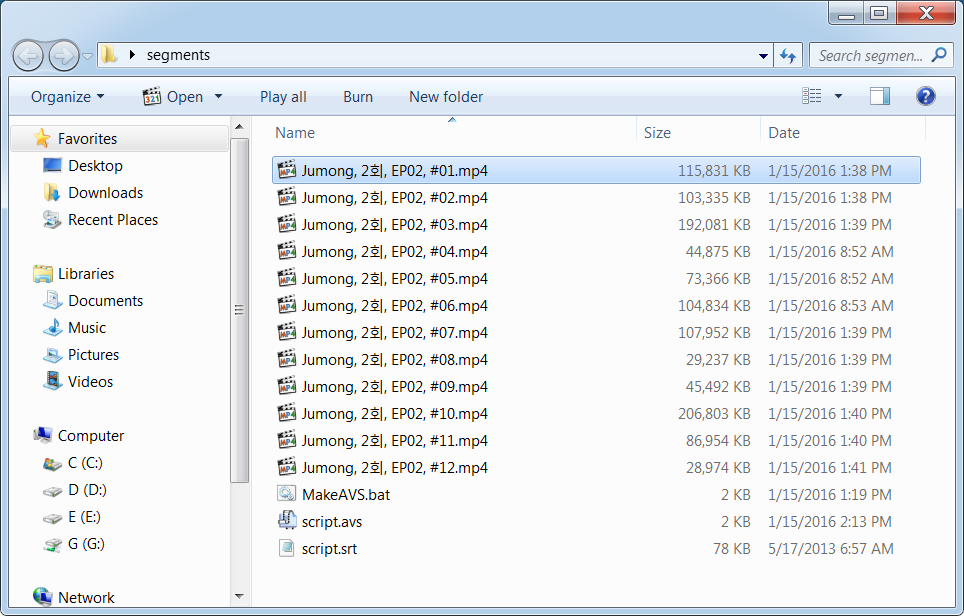Image resolution: width=964 pixels, height=616 pixels.
Task: Open Downloads in Favorites
Action: [105, 193]
